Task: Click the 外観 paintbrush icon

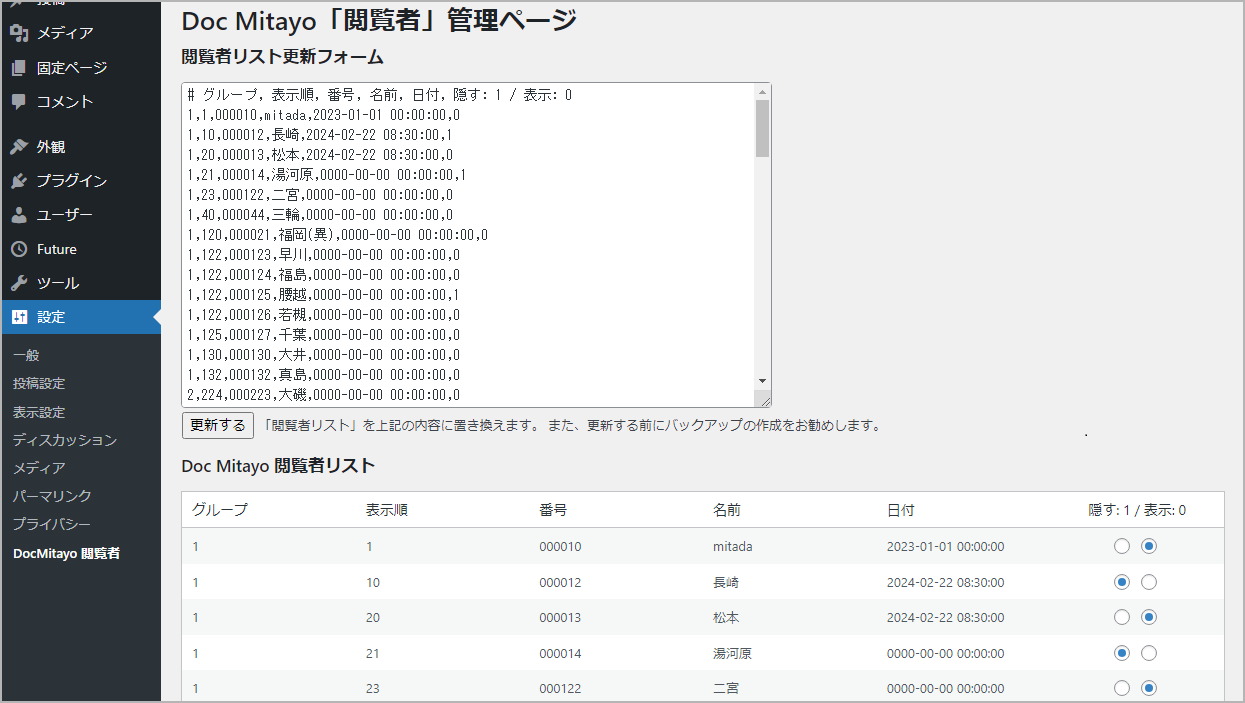Action: click(x=19, y=147)
